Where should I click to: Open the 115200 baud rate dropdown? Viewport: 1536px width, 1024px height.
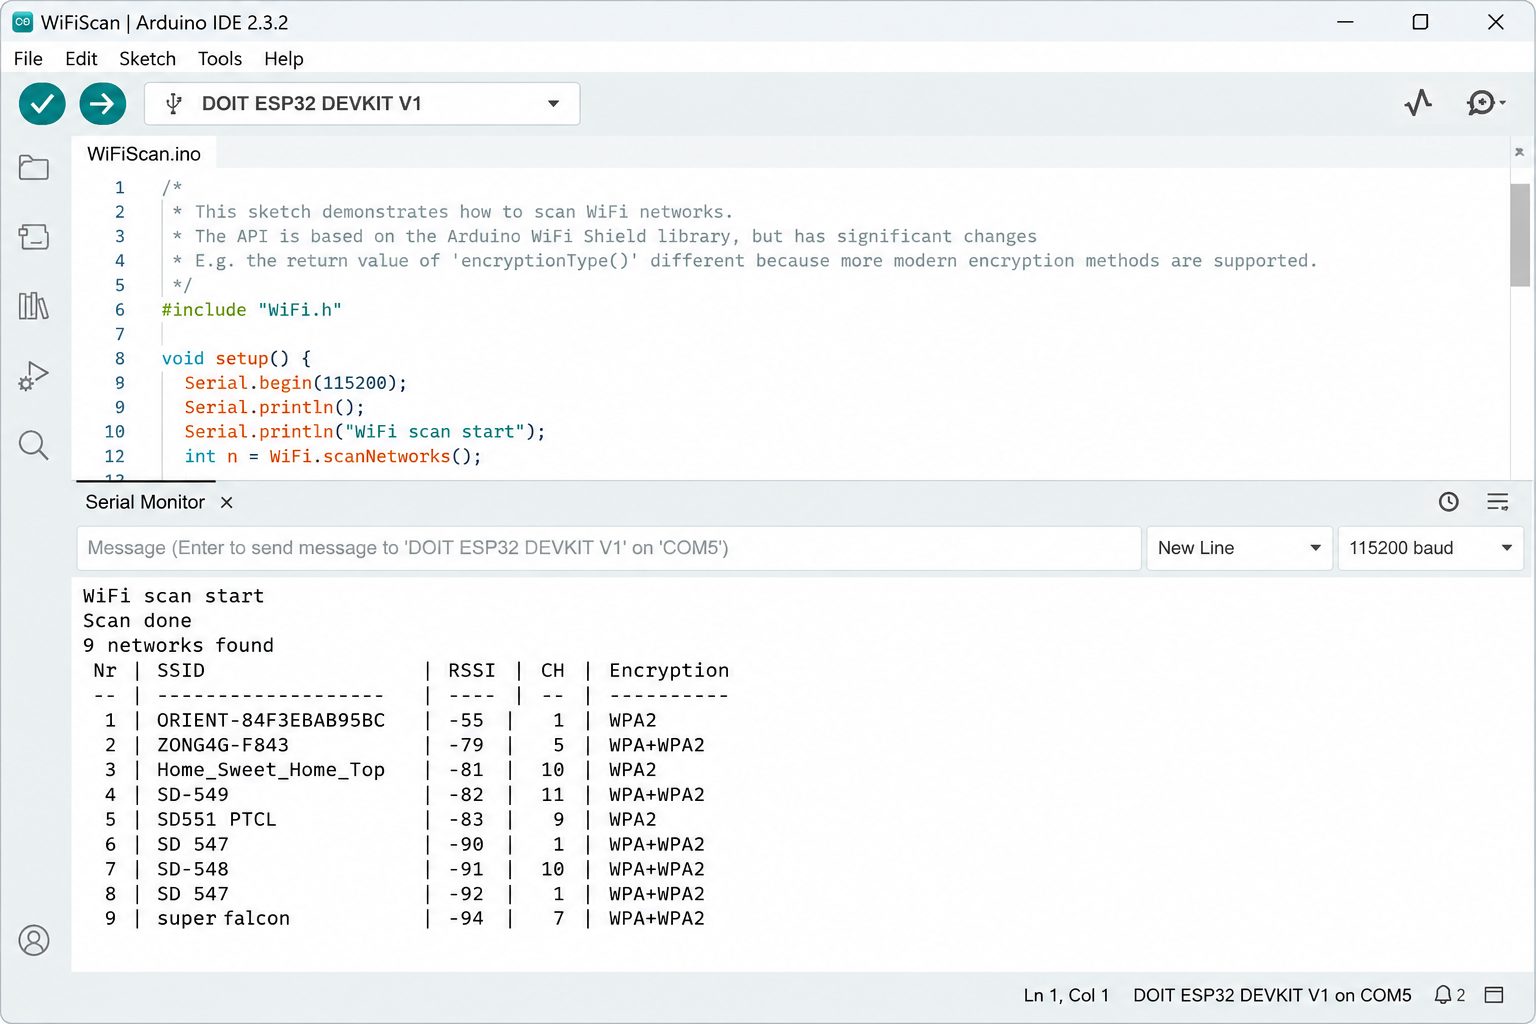tap(1430, 548)
